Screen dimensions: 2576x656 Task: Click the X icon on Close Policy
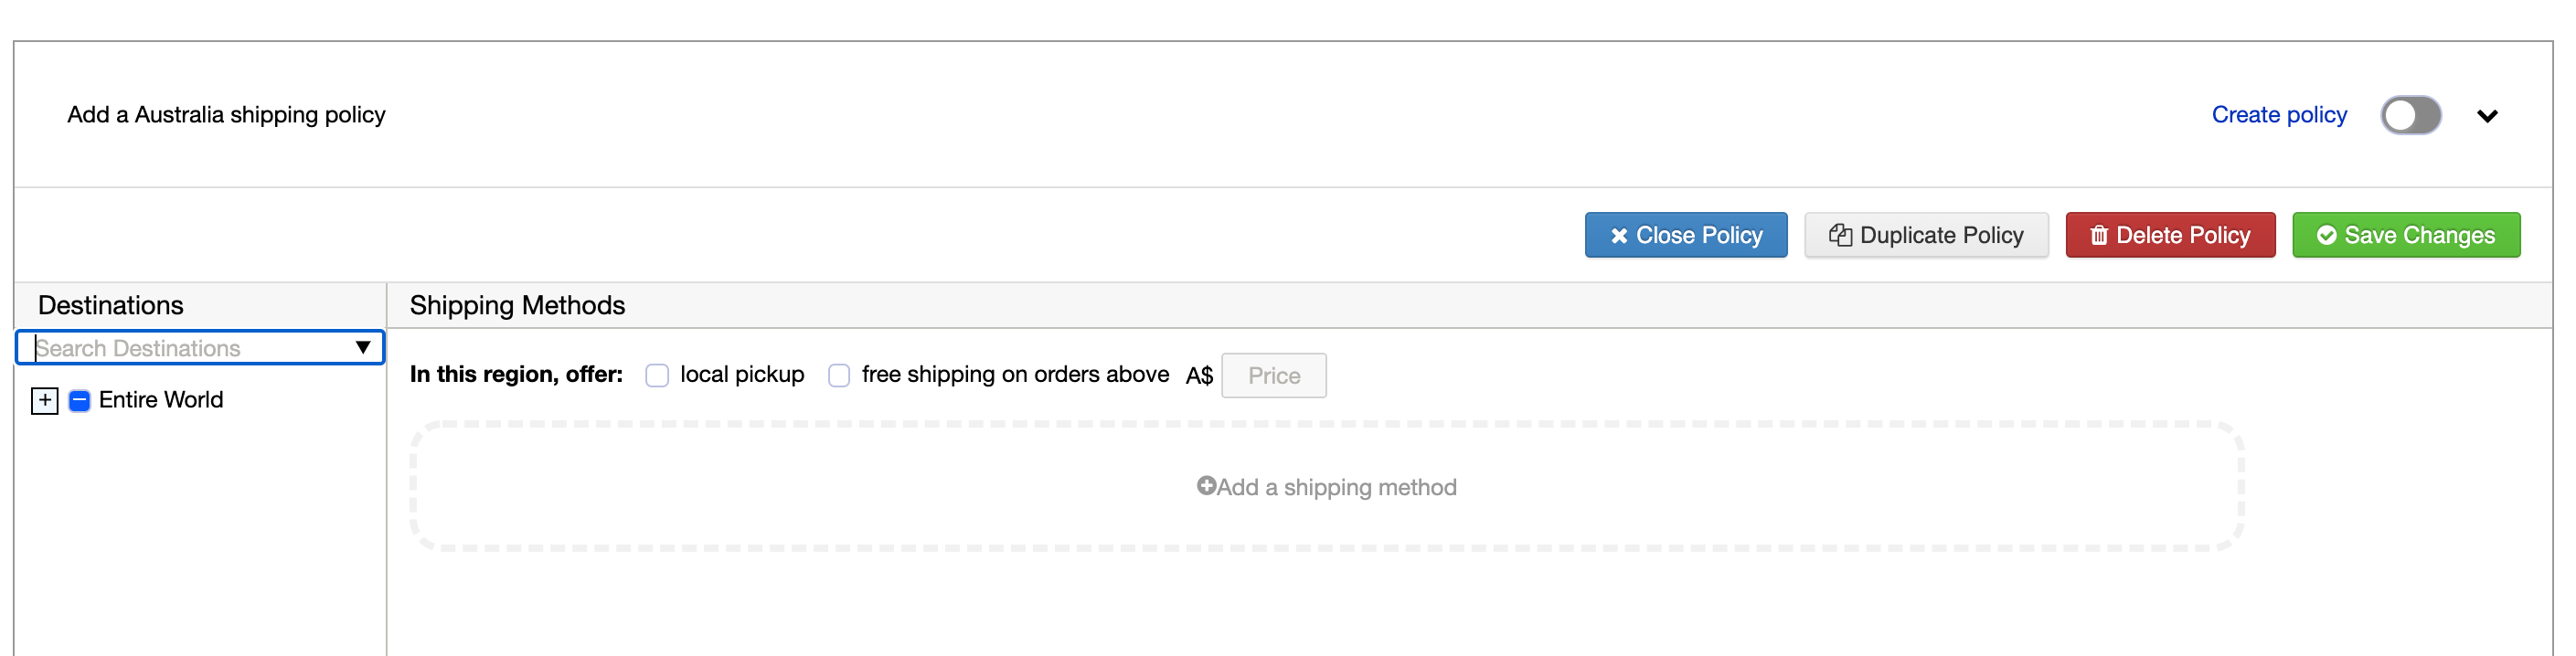coord(1619,236)
